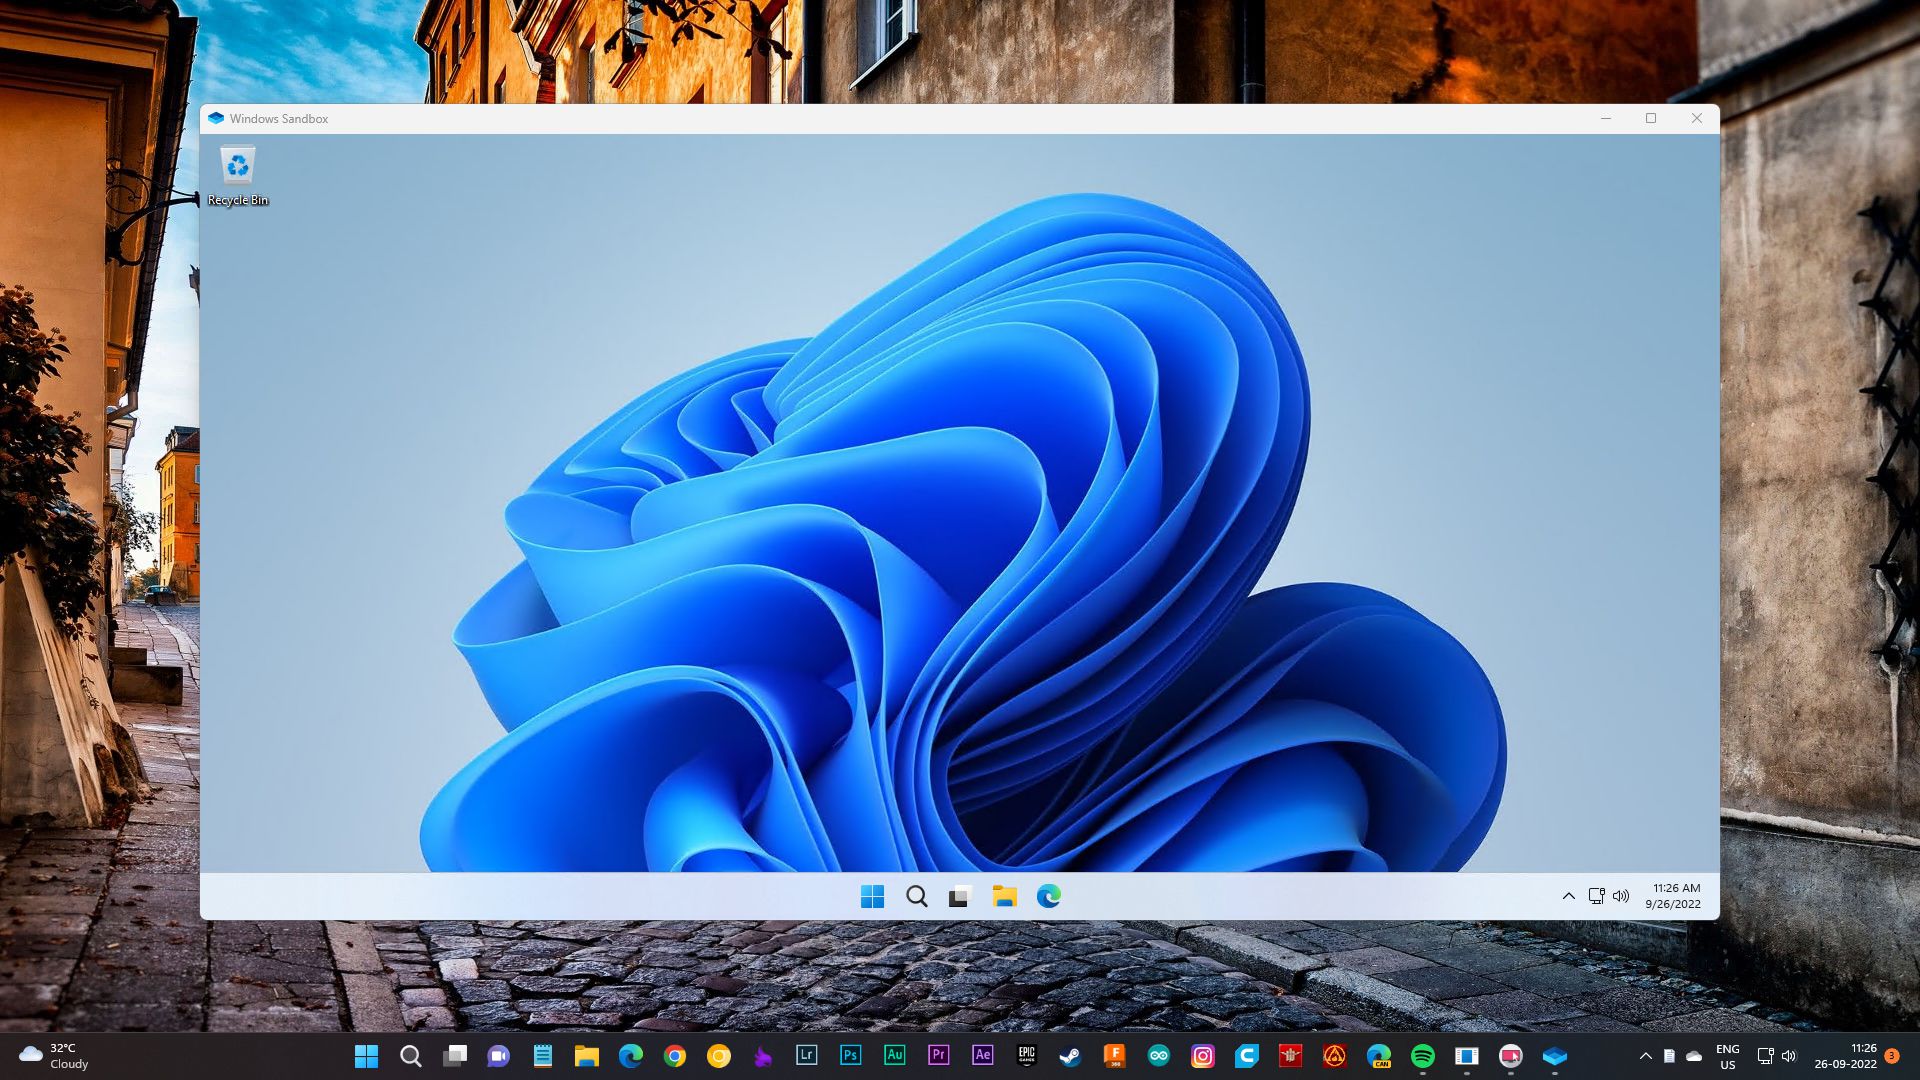
Task: Mute the sandbox volume control
Action: [1621, 896]
